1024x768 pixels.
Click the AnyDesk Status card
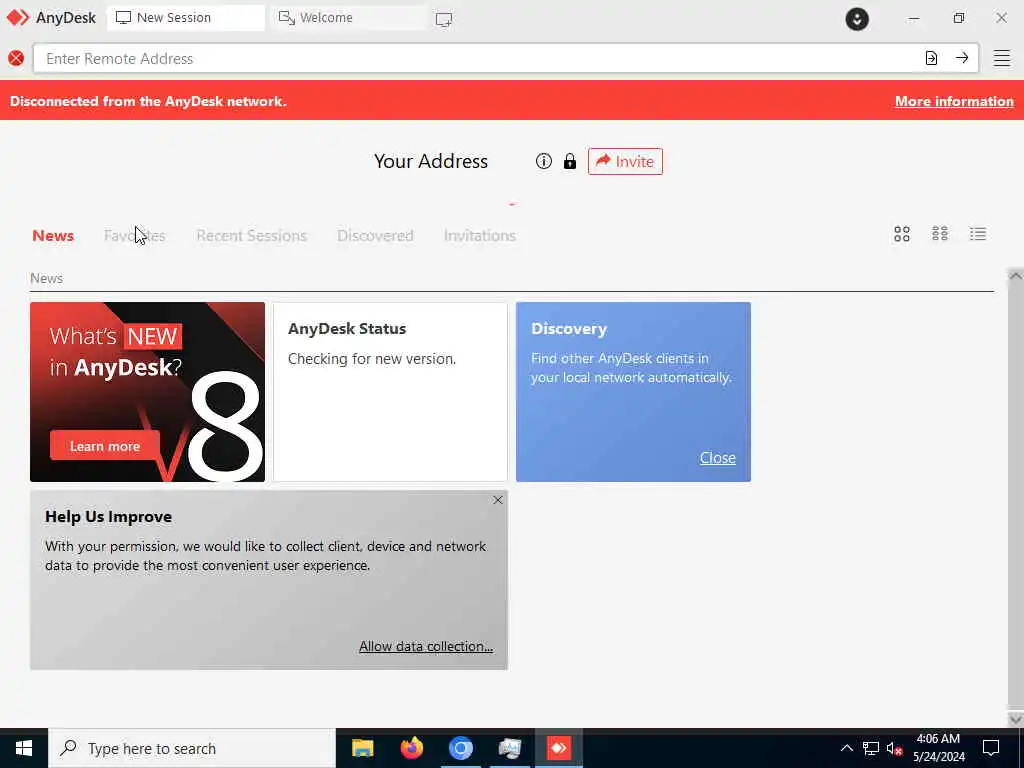point(390,392)
